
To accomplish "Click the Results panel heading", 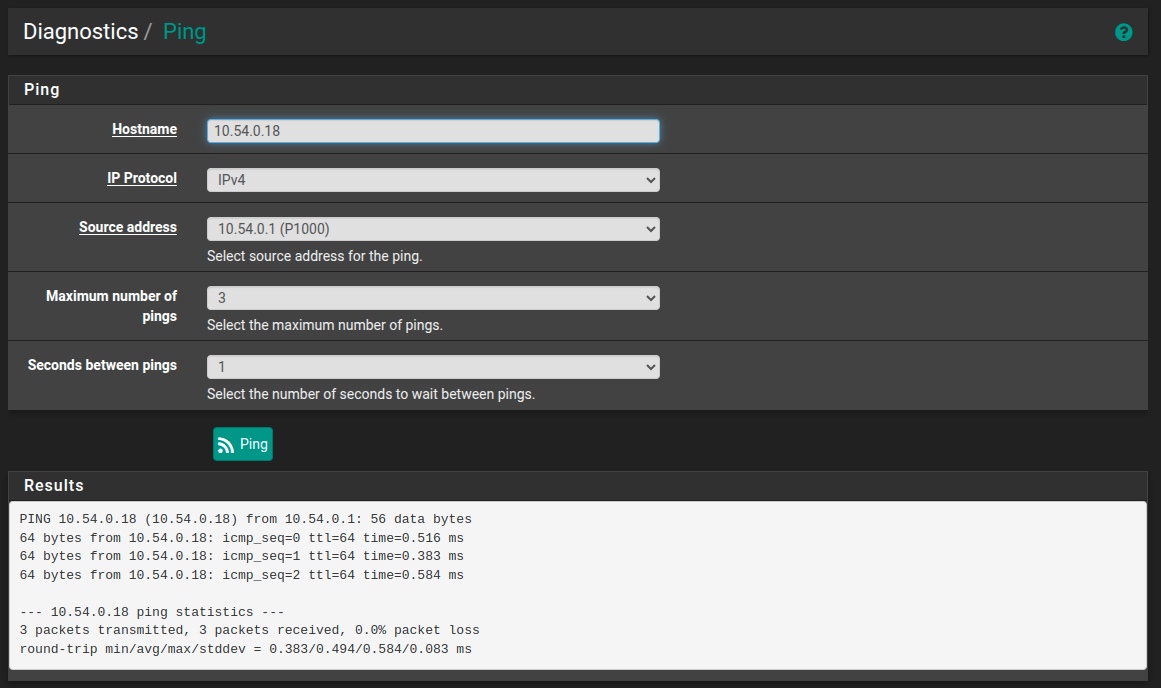I will pyautogui.click(x=54, y=486).
